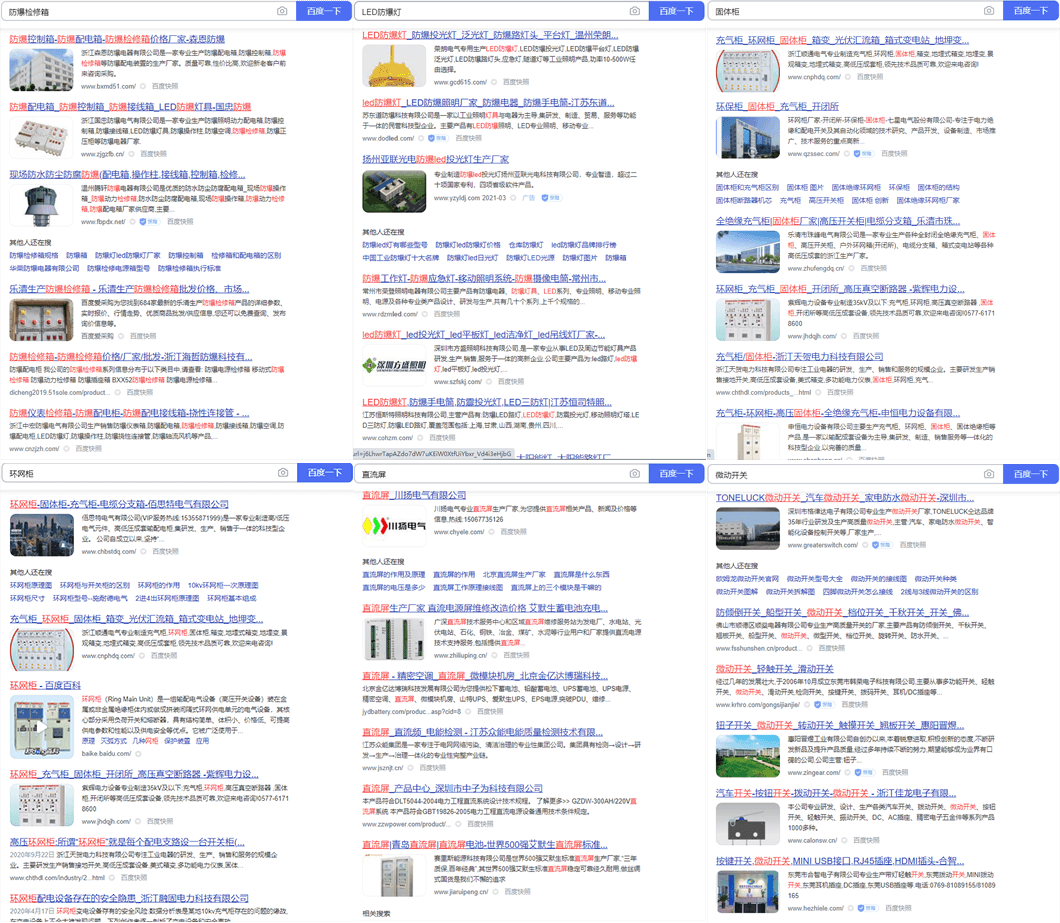Open image search camera in 固体柜 search bar
Screen dimensions: 1060x923
(989, 11)
